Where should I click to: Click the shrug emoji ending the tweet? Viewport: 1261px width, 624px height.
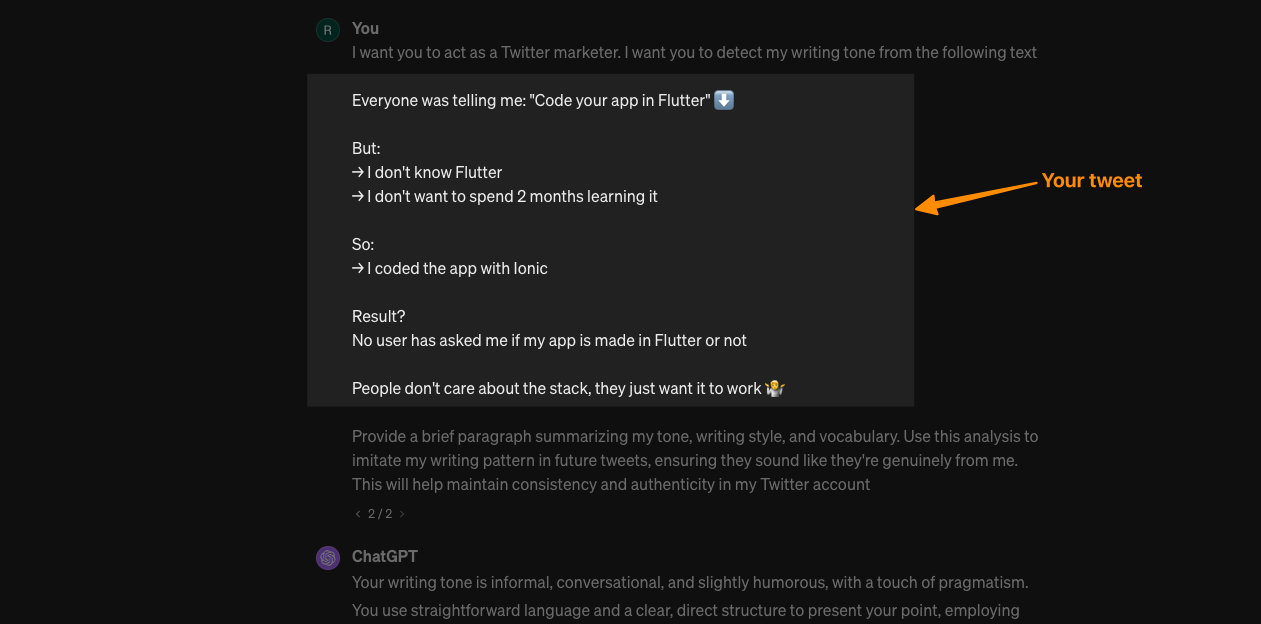click(x=775, y=388)
